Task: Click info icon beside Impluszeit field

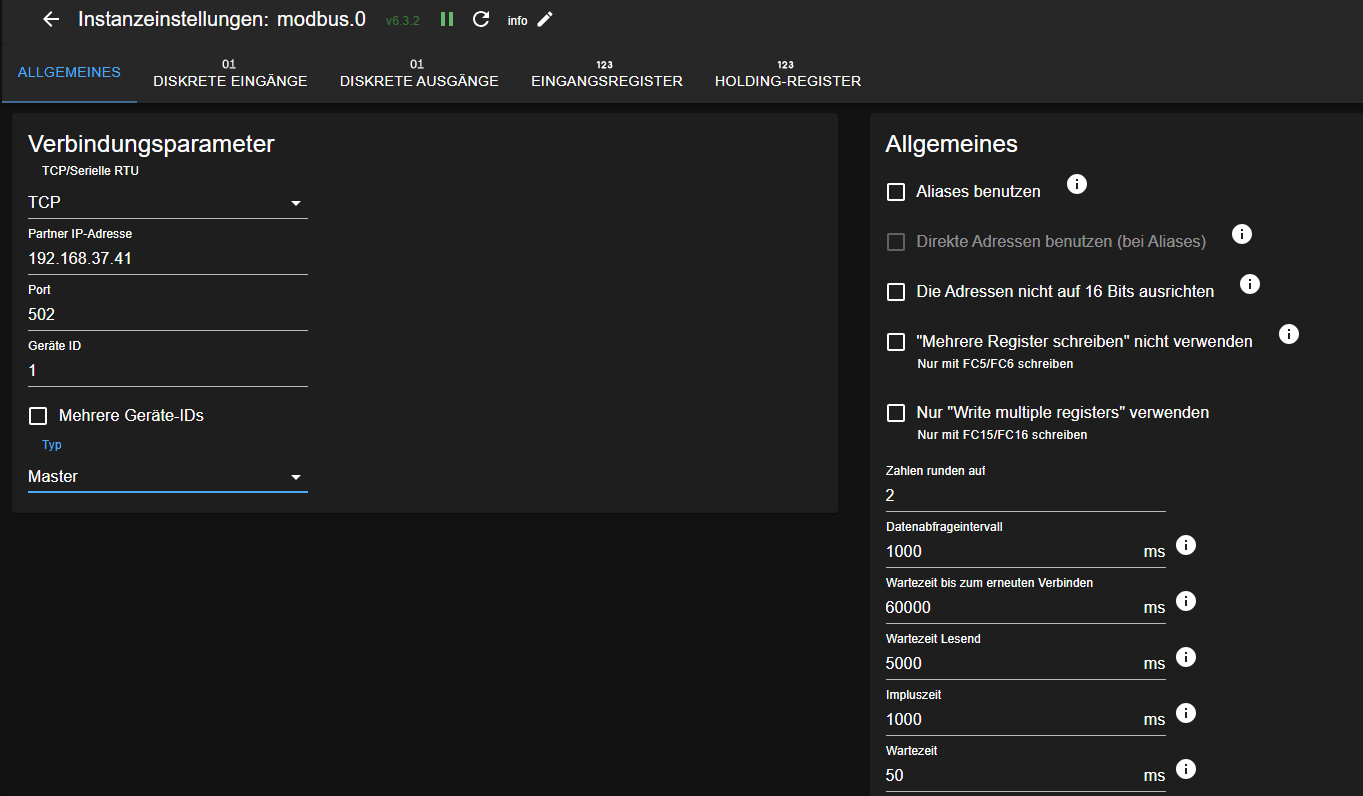Action: pos(1186,713)
